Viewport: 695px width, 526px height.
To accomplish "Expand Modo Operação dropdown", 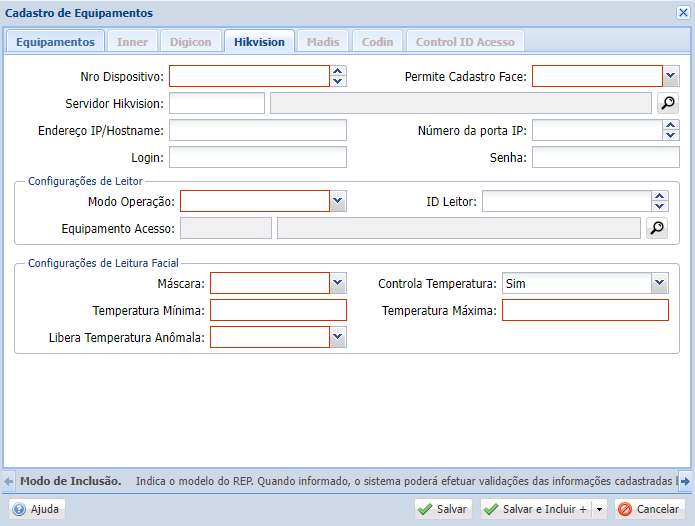I will click(x=338, y=201).
